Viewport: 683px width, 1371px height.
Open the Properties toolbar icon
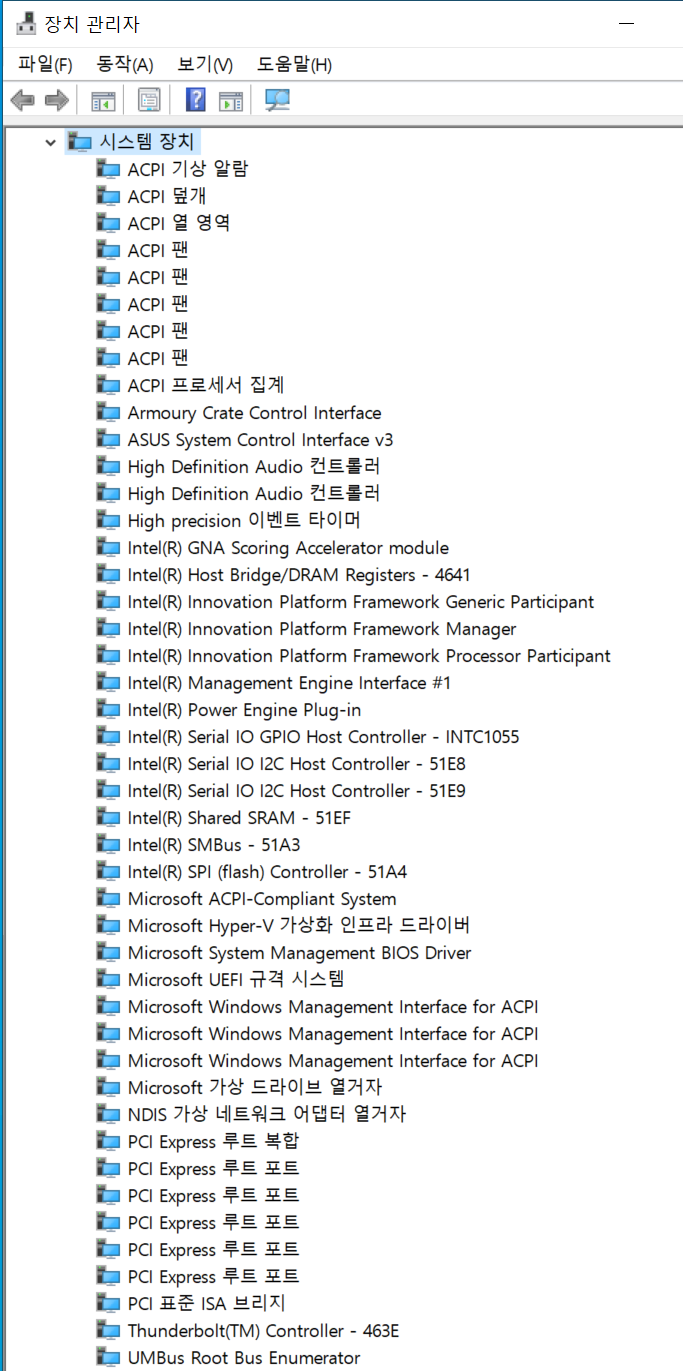click(149, 100)
